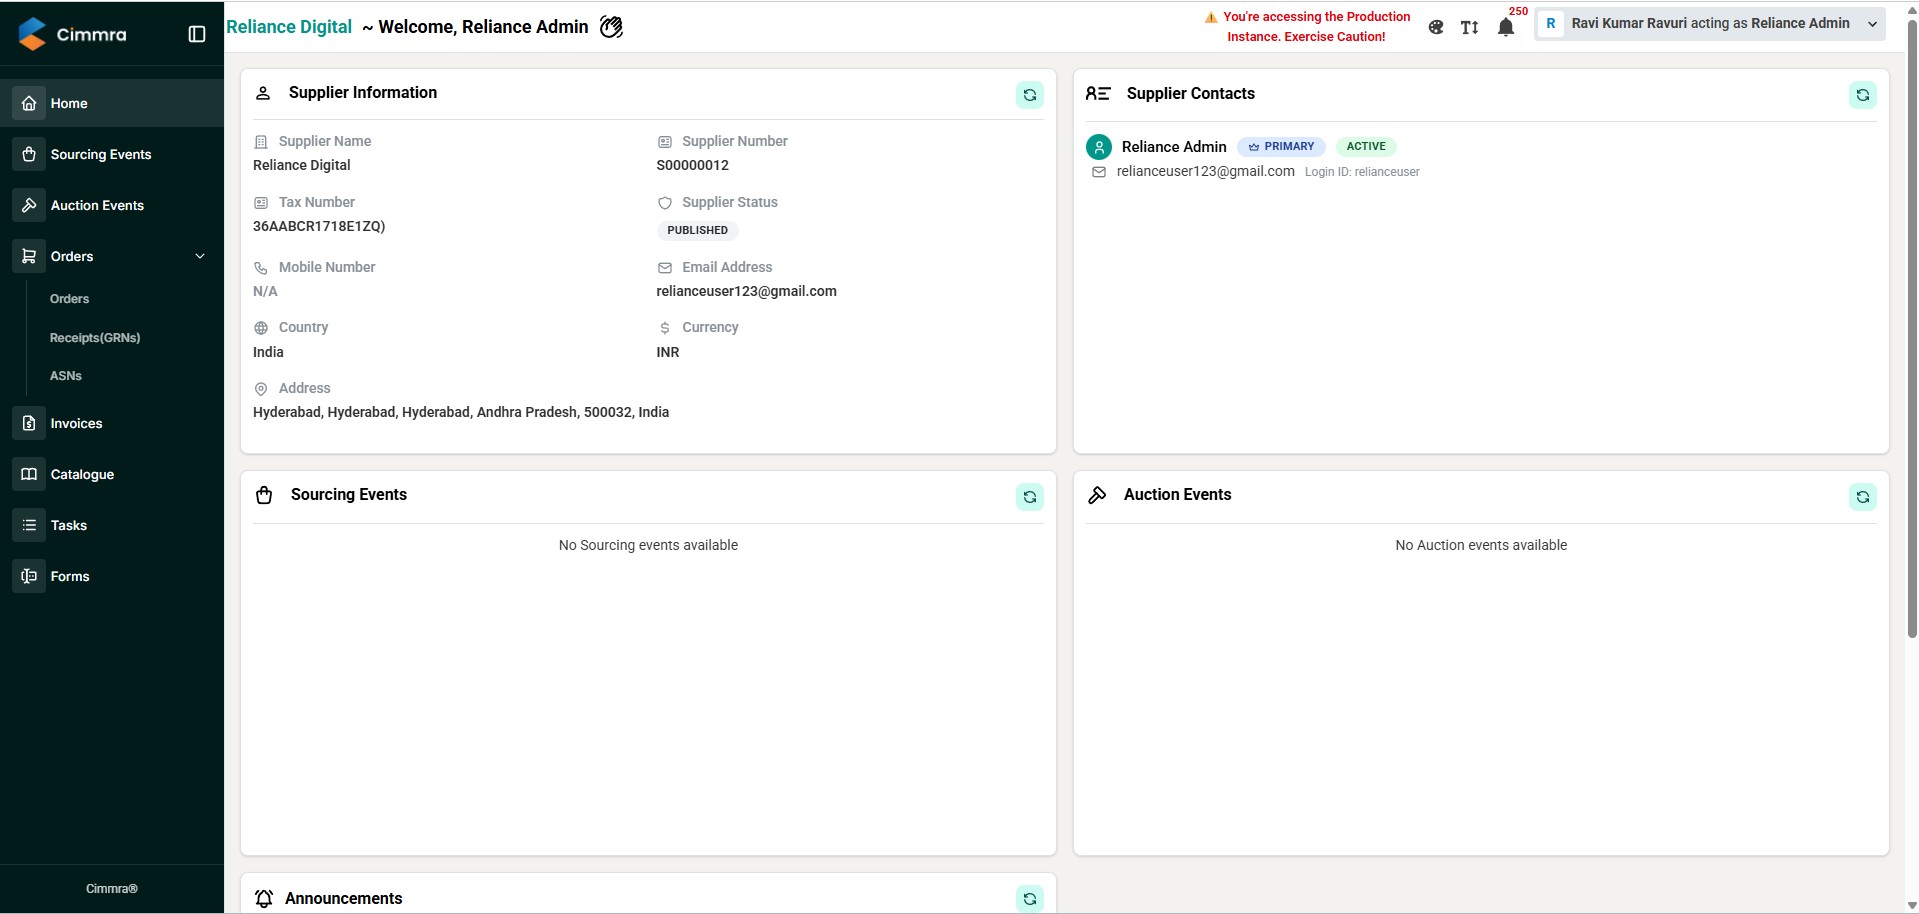1919x914 pixels.
Task: Refresh the Sourcing Events panel
Action: click(x=1029, y=497)
